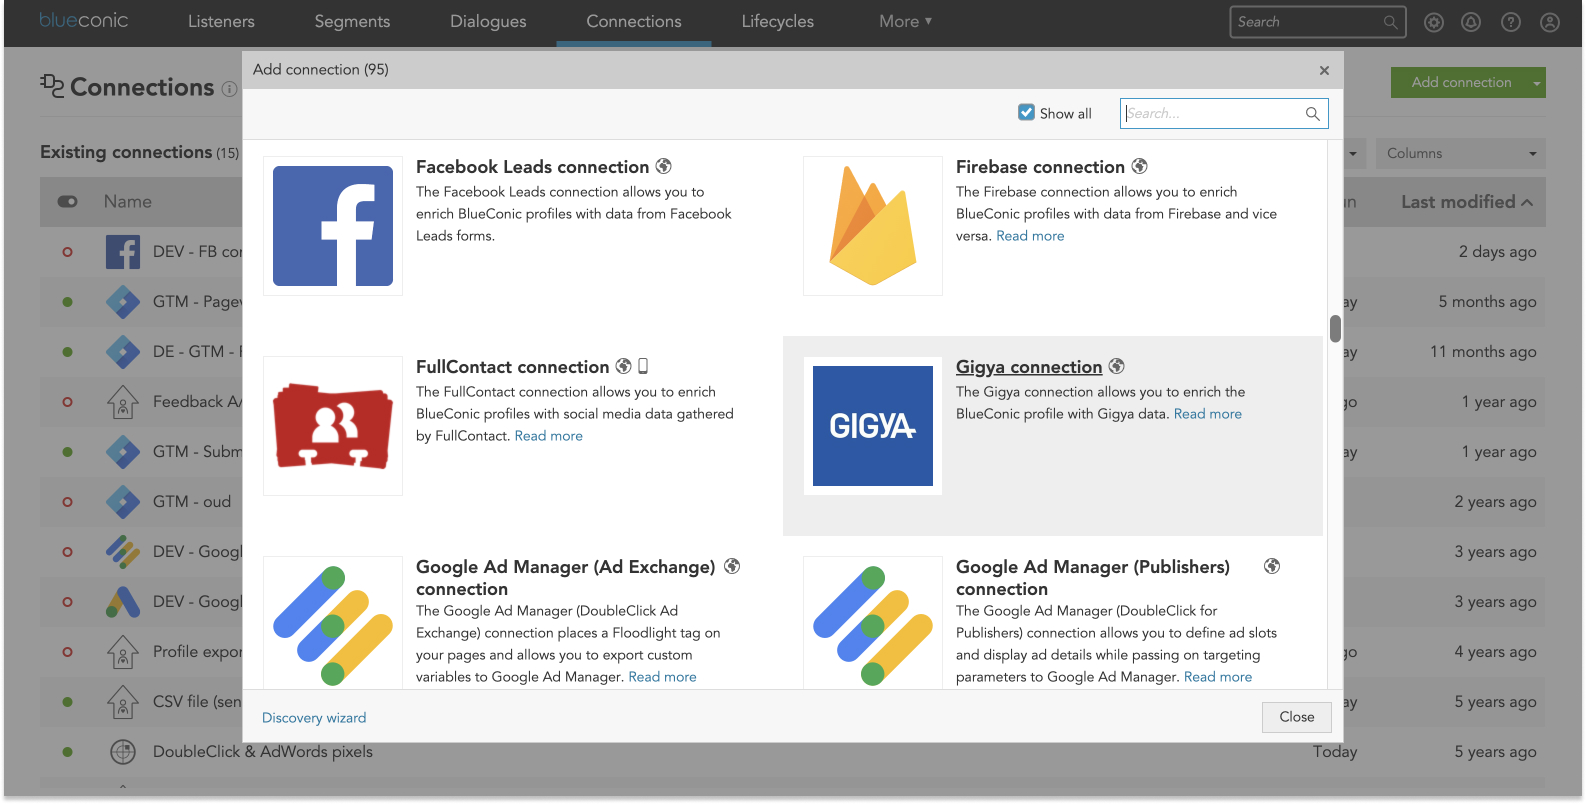The image size is (1586, 804).
Task: Click the top navigation search magnifier icon
Action: coord(1390,22)
